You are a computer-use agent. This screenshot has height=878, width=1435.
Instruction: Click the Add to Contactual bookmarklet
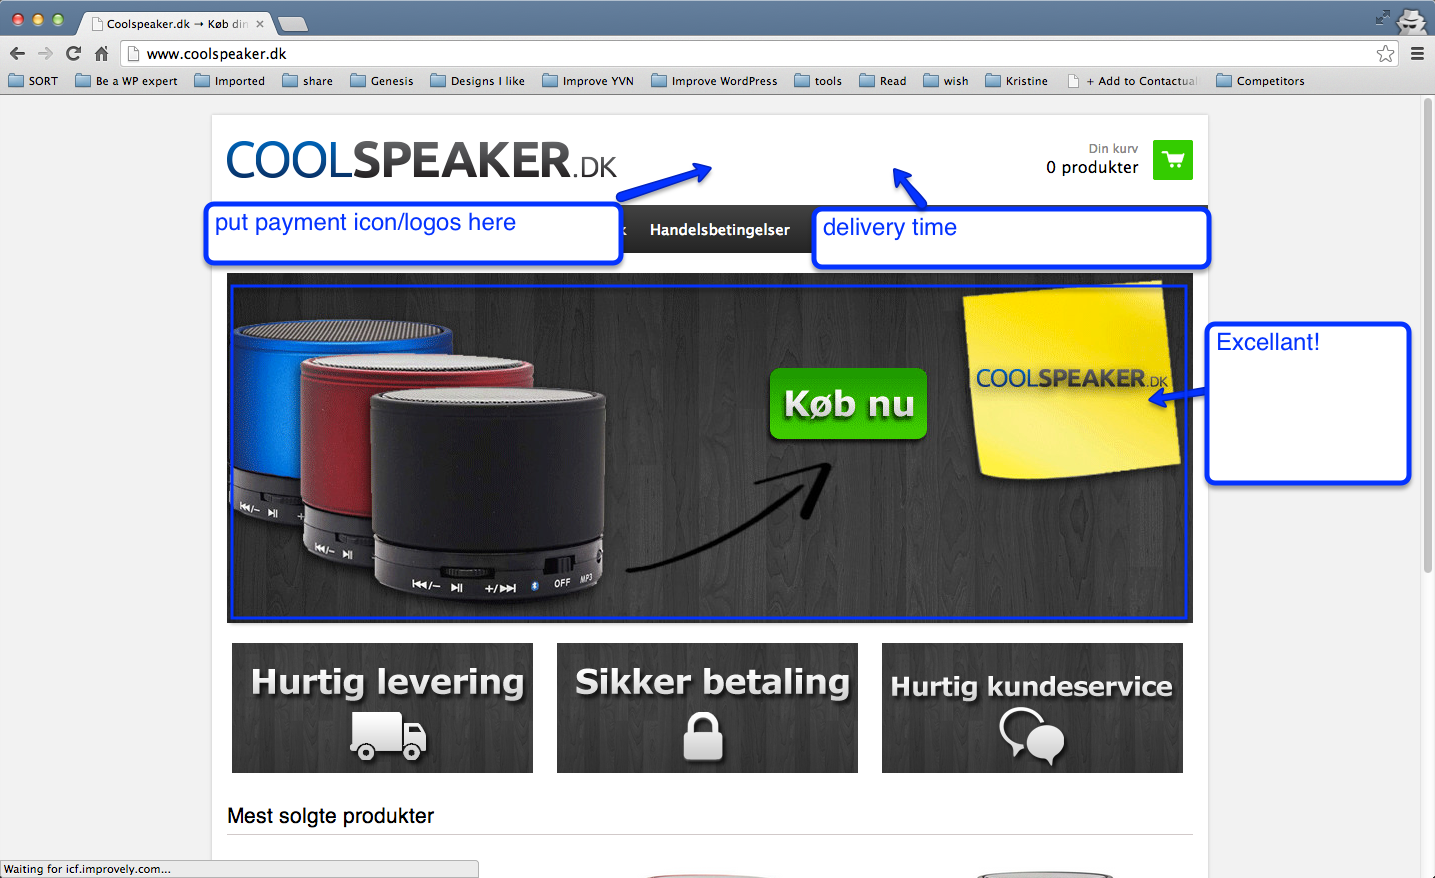point(1133,81)
